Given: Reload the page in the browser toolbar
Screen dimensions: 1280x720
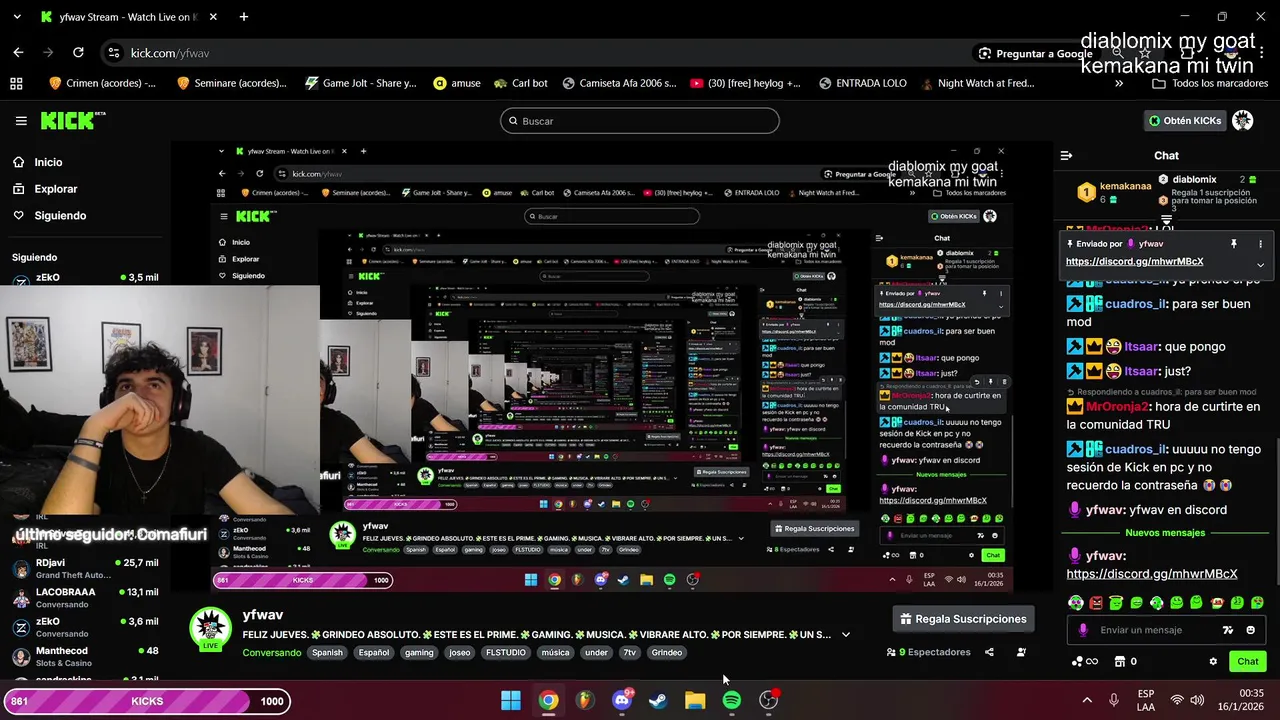Looking at the screenshot, I should (x=78, y=53).
